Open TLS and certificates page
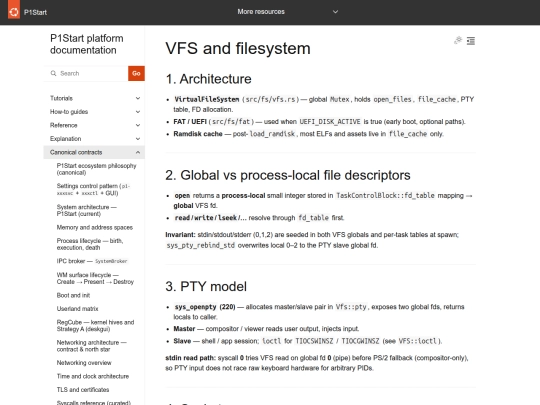This screenshot has width=540, height=405. click(x=83, y=390)
